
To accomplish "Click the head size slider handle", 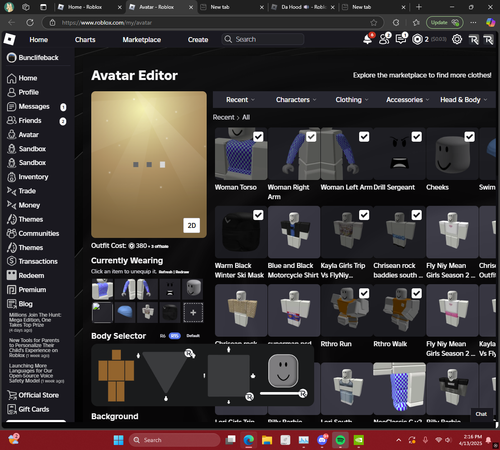I will pyautogui.click(x=303, y=394).
